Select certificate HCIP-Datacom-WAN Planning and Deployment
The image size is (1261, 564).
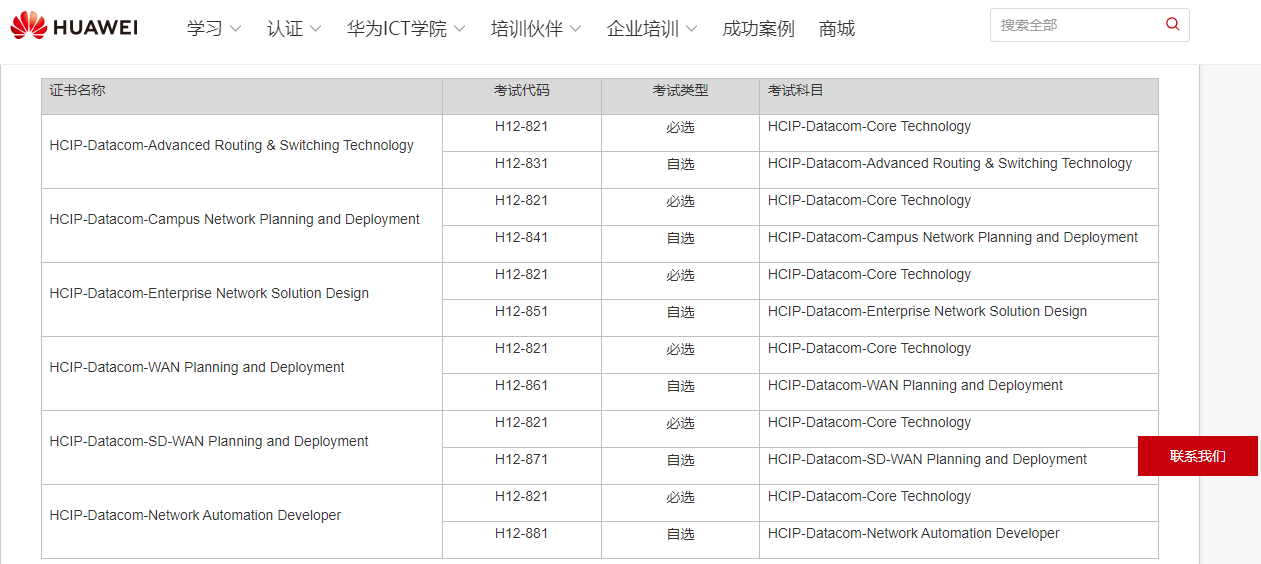197,367
